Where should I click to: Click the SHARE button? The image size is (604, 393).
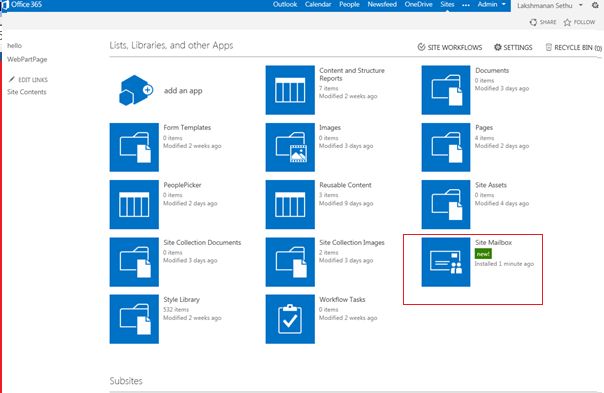point(543,22)
